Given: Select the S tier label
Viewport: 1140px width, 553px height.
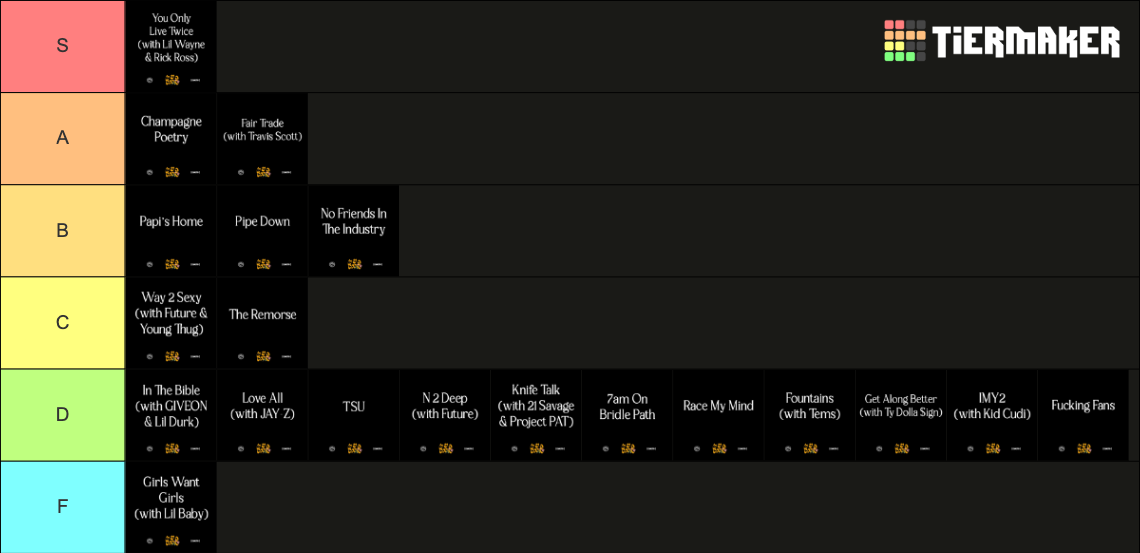Looking at the screenshot, I should pos(63,46).
